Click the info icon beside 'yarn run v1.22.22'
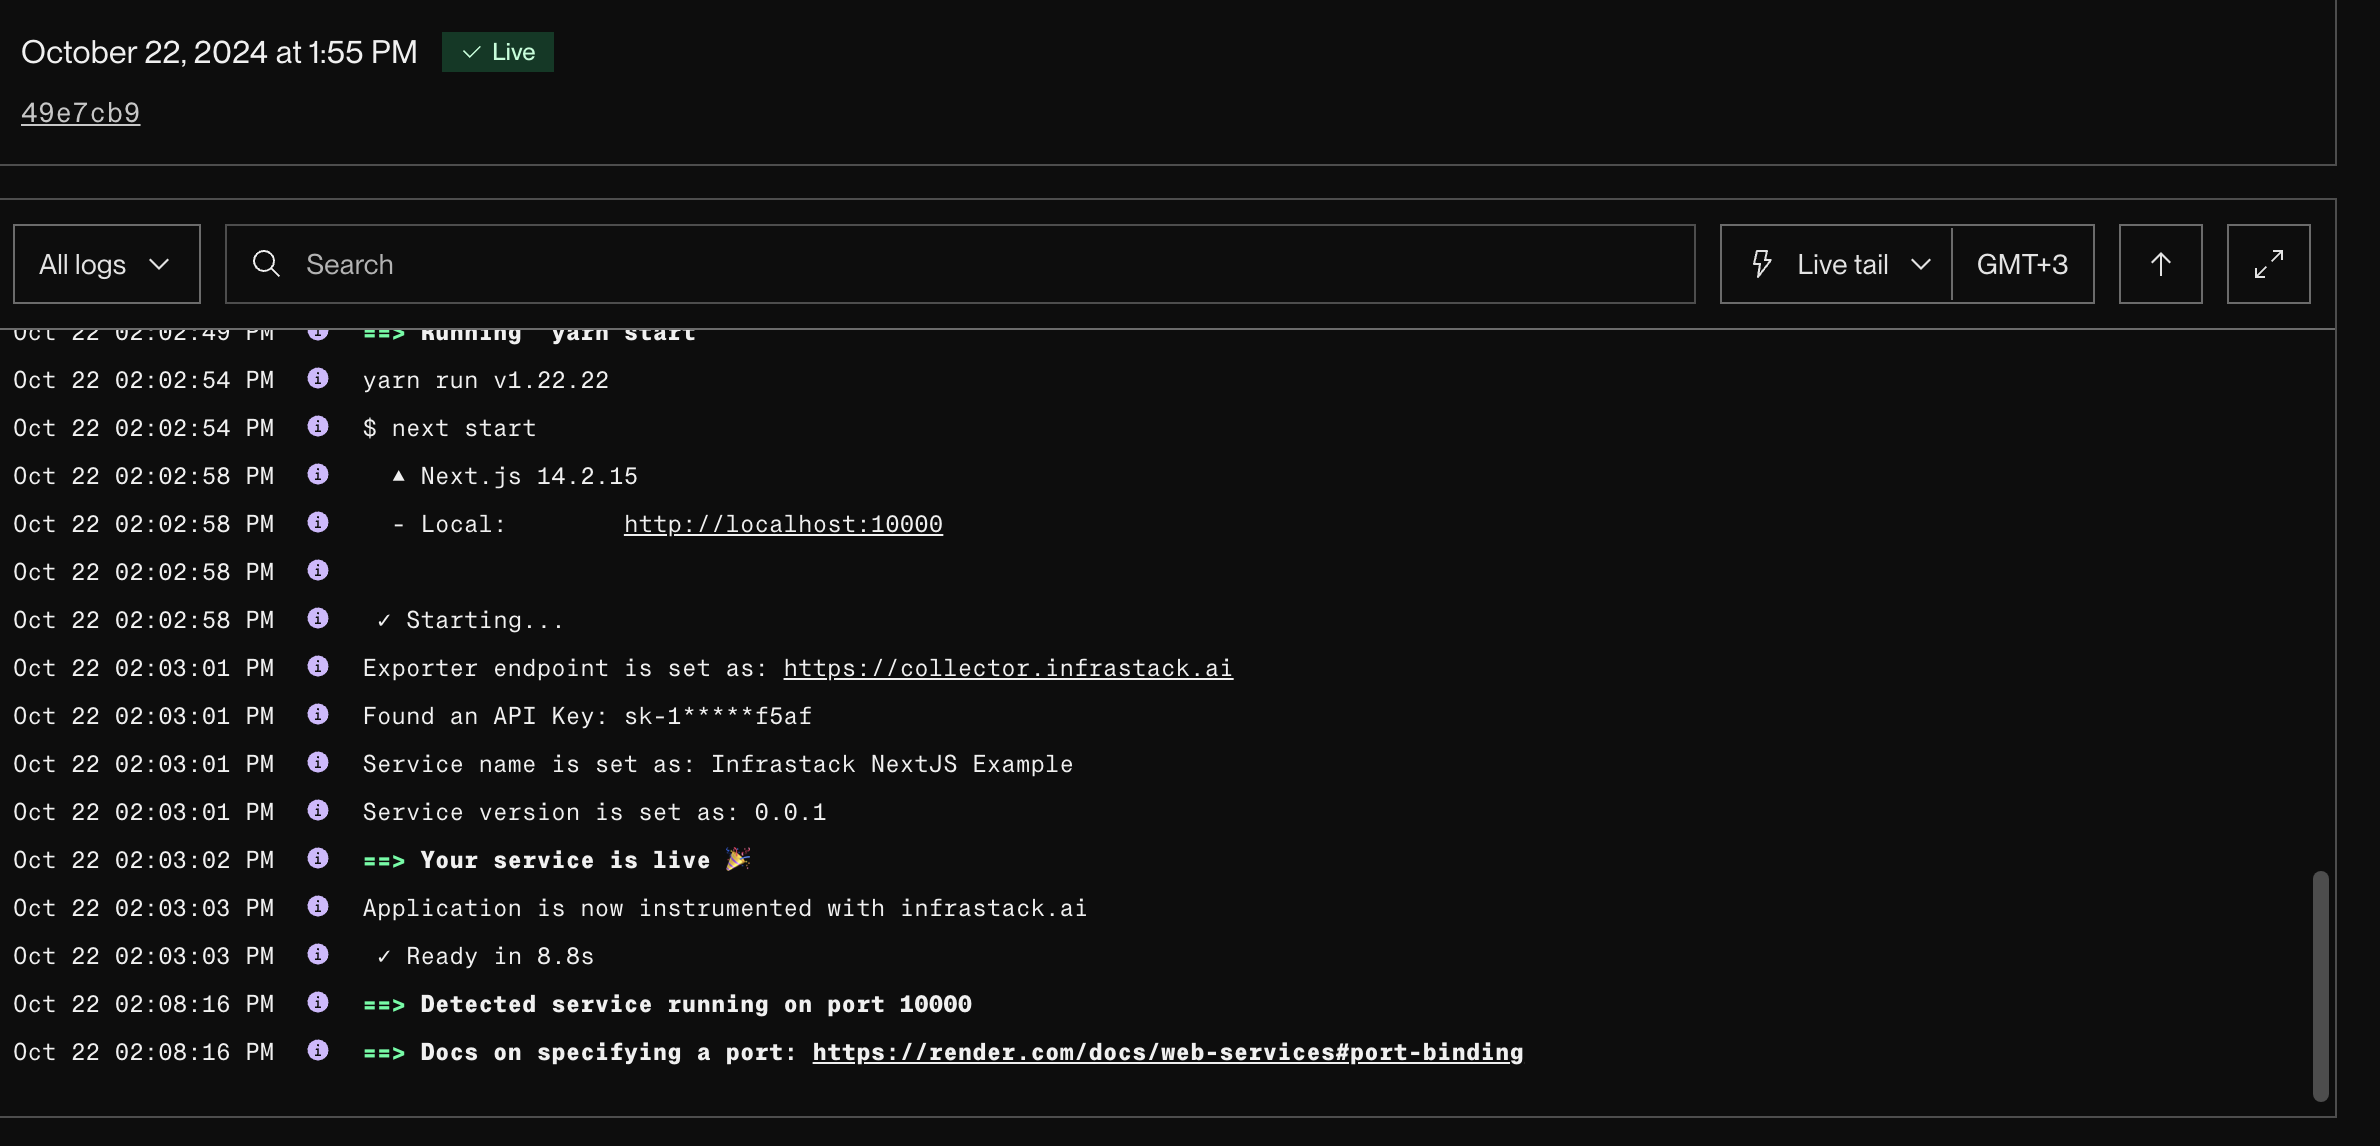2380x1146 pixels. (x=318, y=379)
